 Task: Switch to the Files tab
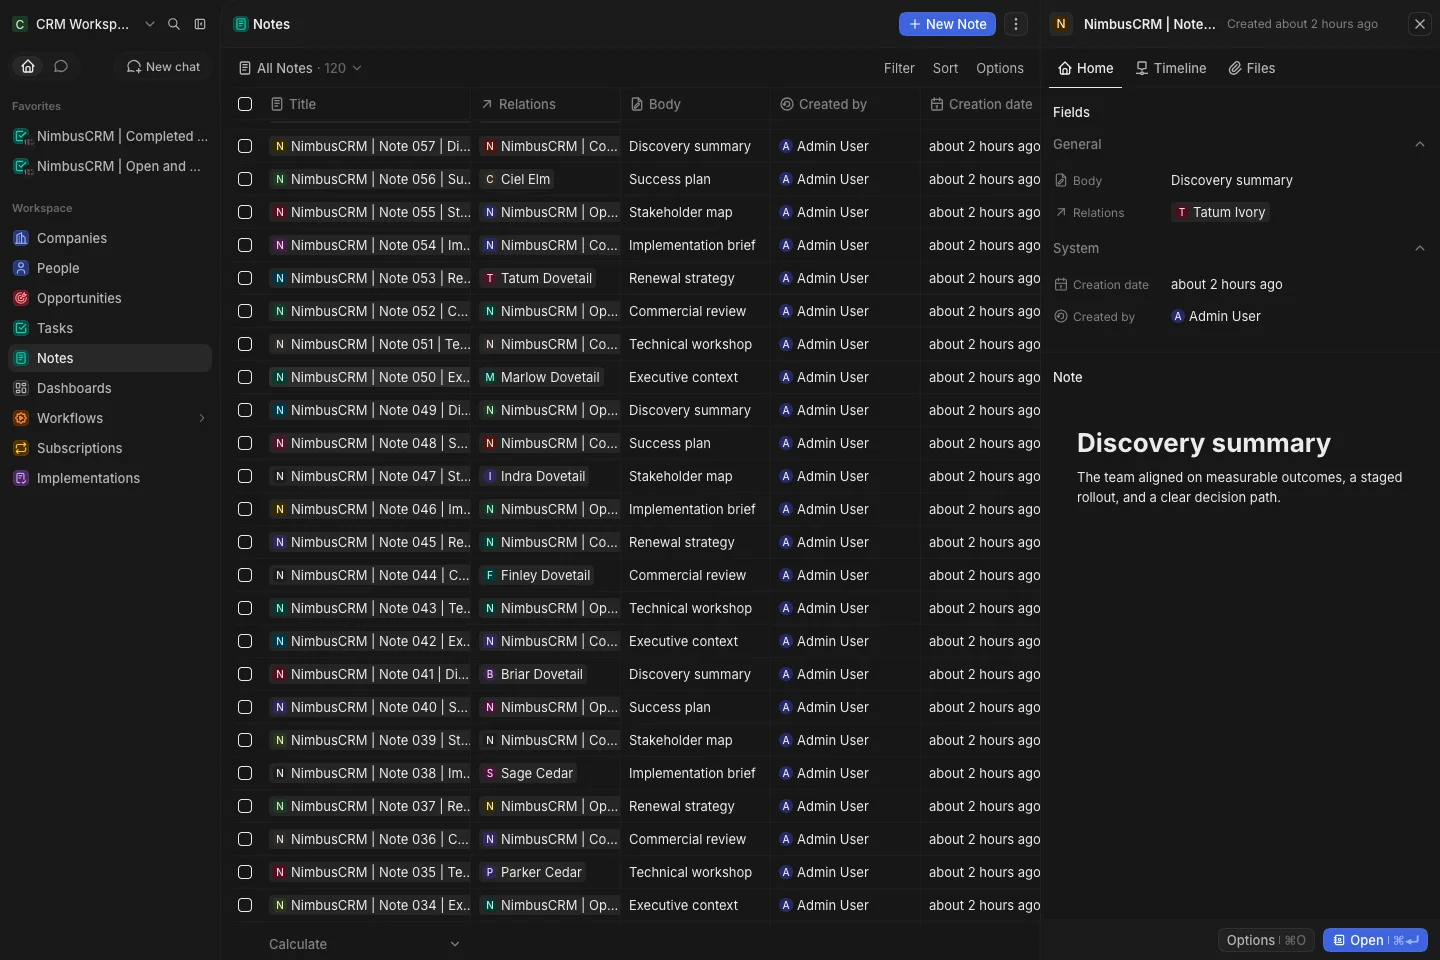pos(1252,68)
